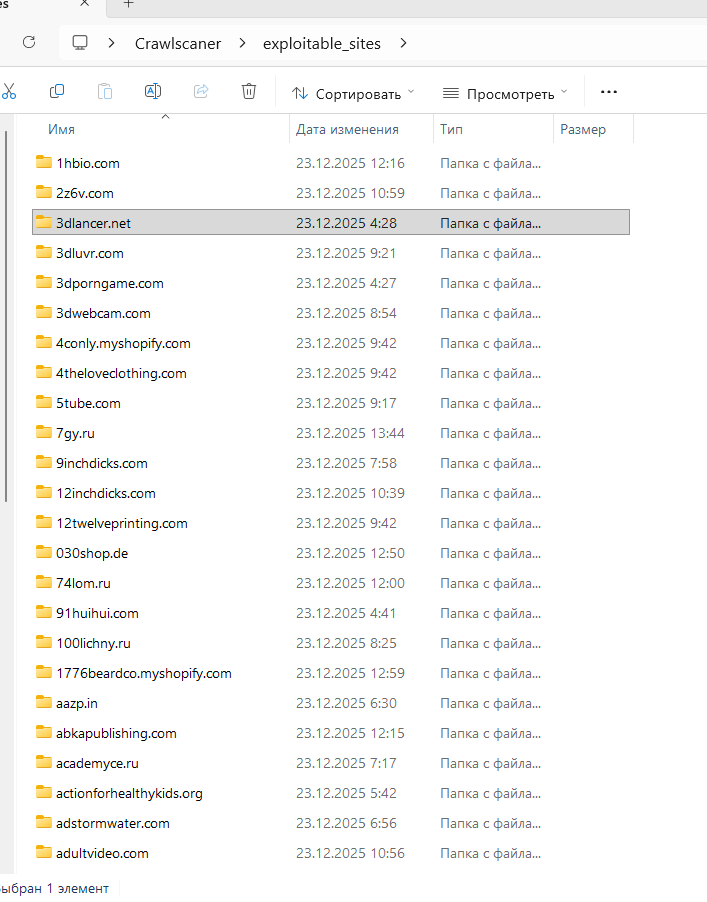This screenshot has height=902, width=707.
Task: Click date 23.12.2025 13:44 cell
Action: 350,433
